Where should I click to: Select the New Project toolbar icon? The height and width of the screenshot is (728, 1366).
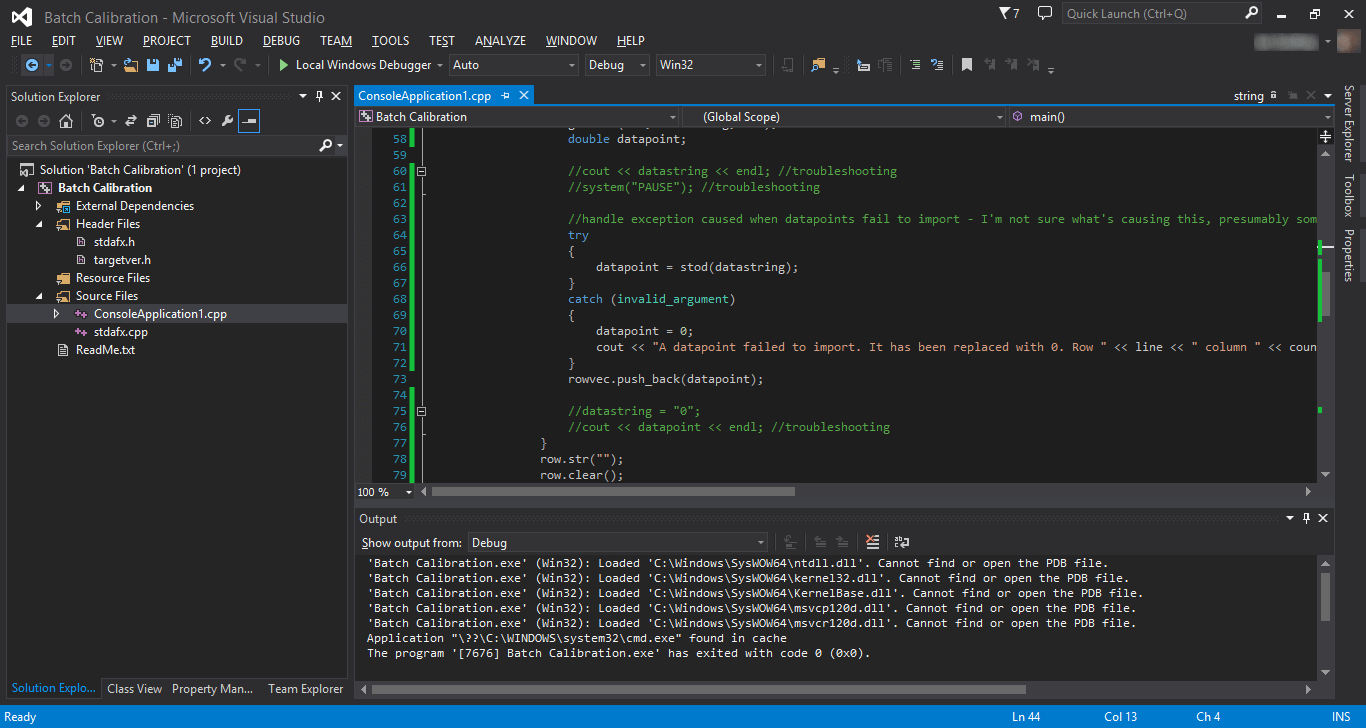[x=97, y=64]
